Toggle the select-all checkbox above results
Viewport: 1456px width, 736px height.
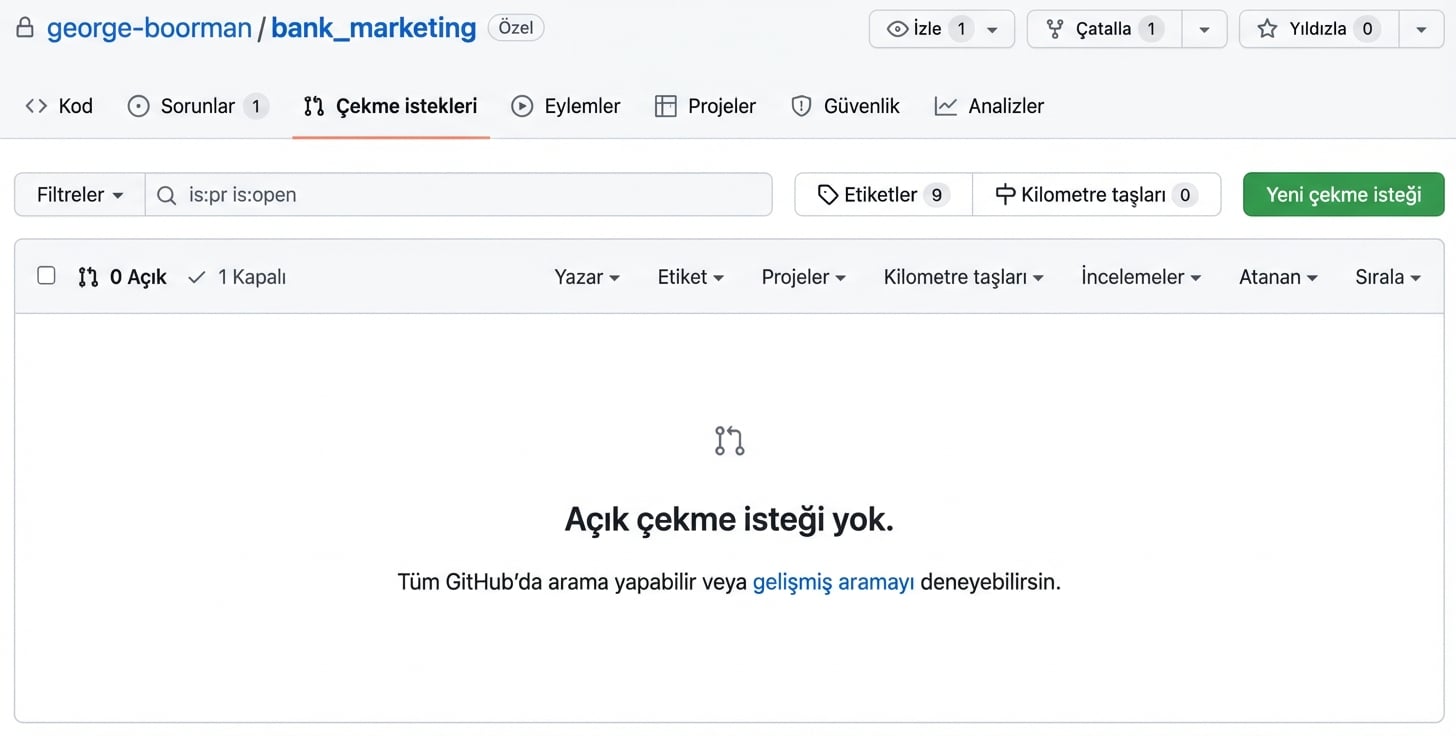tap(46, 275)
